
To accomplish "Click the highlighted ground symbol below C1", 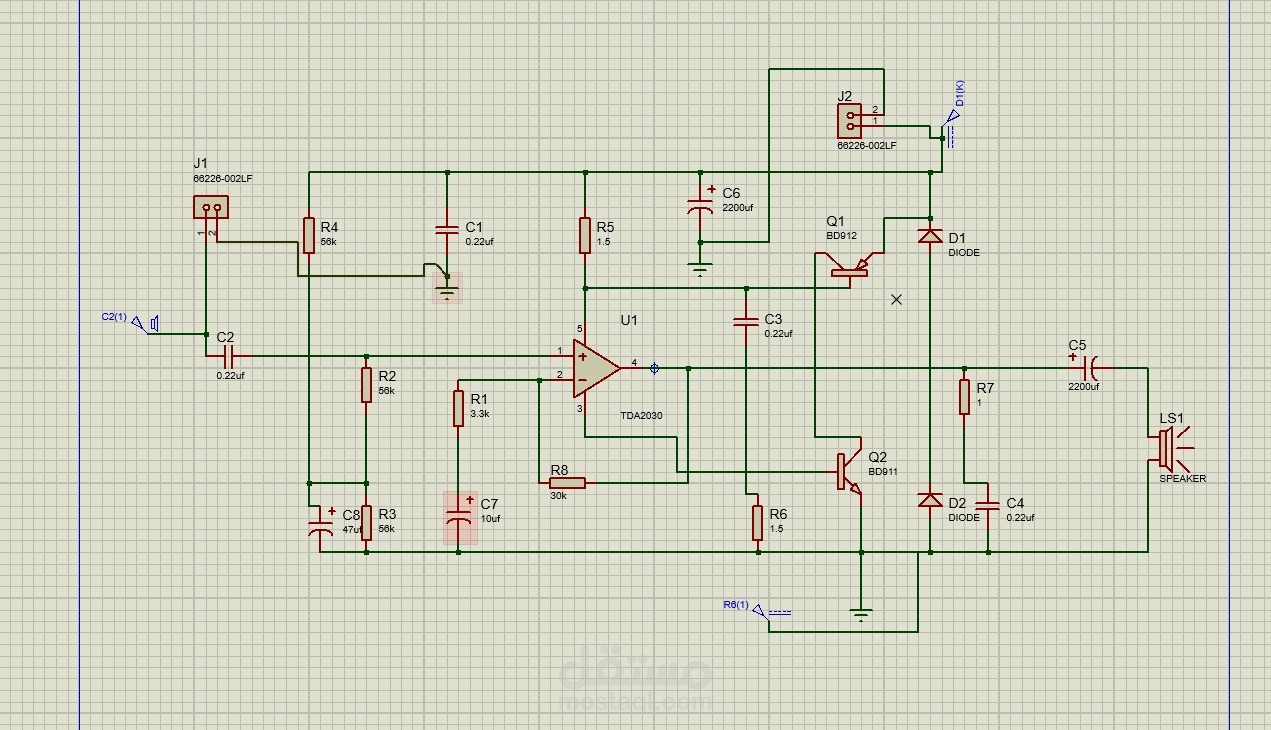I will [447, 288].
